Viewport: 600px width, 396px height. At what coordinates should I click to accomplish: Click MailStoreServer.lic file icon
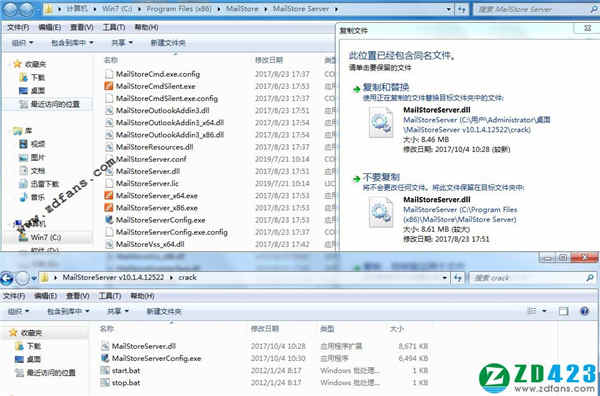coord(109,183)
